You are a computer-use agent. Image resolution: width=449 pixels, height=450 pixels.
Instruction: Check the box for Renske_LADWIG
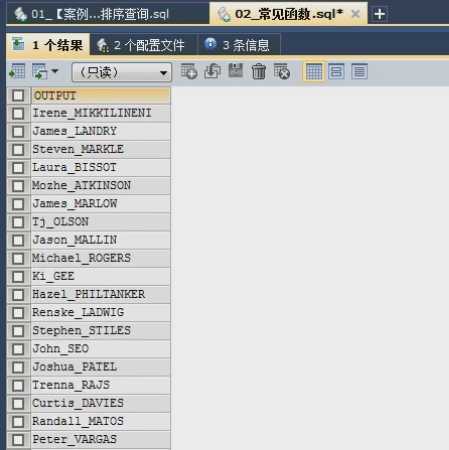18,313
